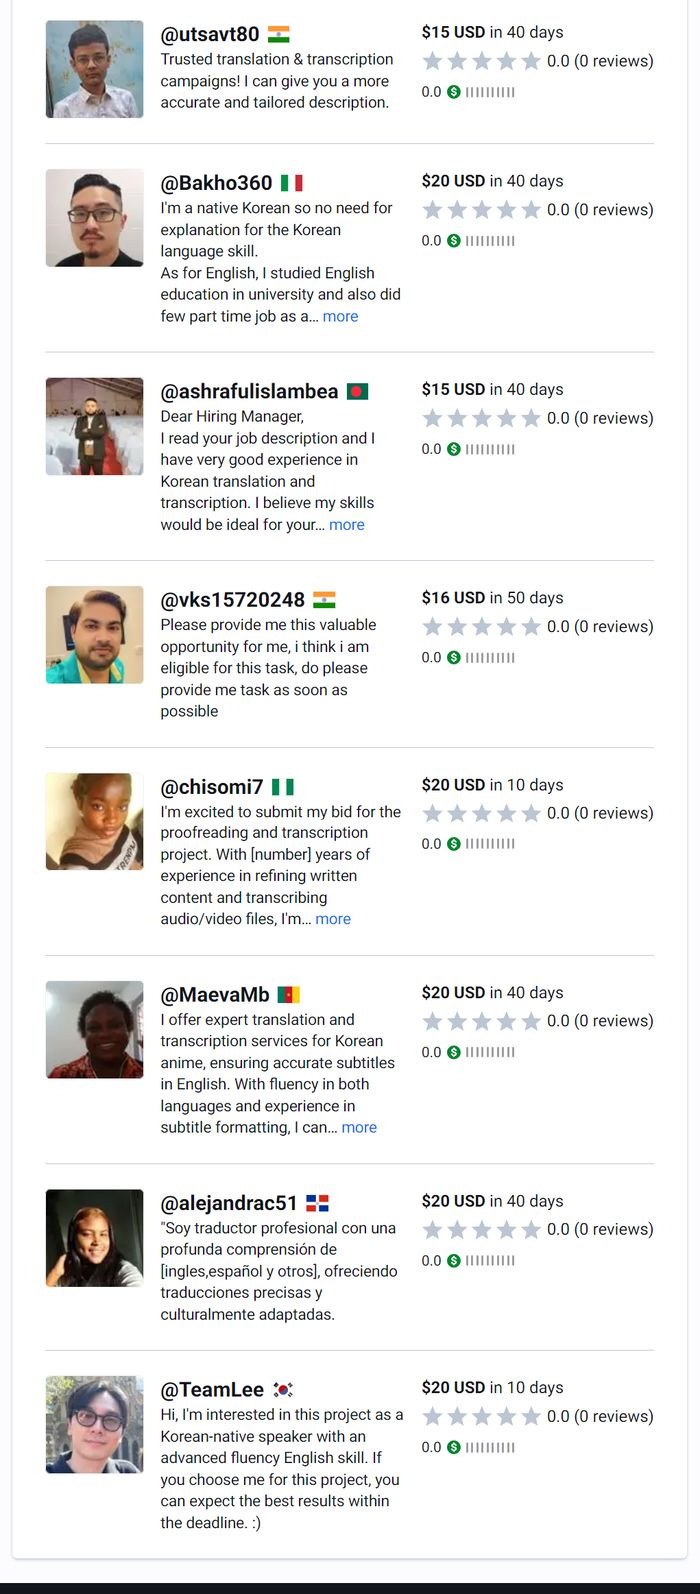Click Bangladesh flag beside @ashrafulislambea
This screenshot has width=700, height=1594.
coord(357,392)
